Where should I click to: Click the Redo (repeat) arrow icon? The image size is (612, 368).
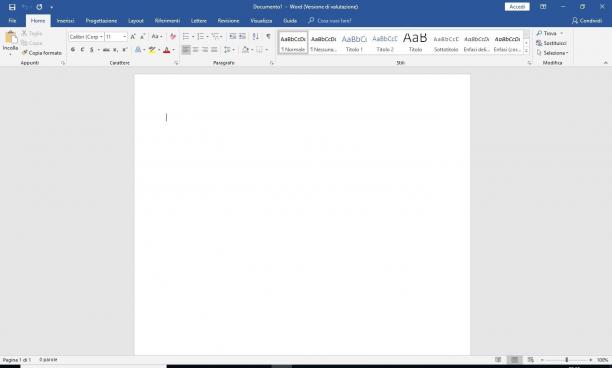tap(39, 7)
